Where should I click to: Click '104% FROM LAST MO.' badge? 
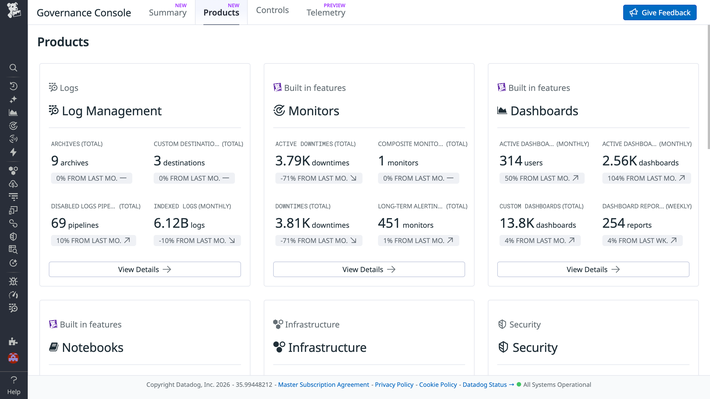[x=646, y=178]
